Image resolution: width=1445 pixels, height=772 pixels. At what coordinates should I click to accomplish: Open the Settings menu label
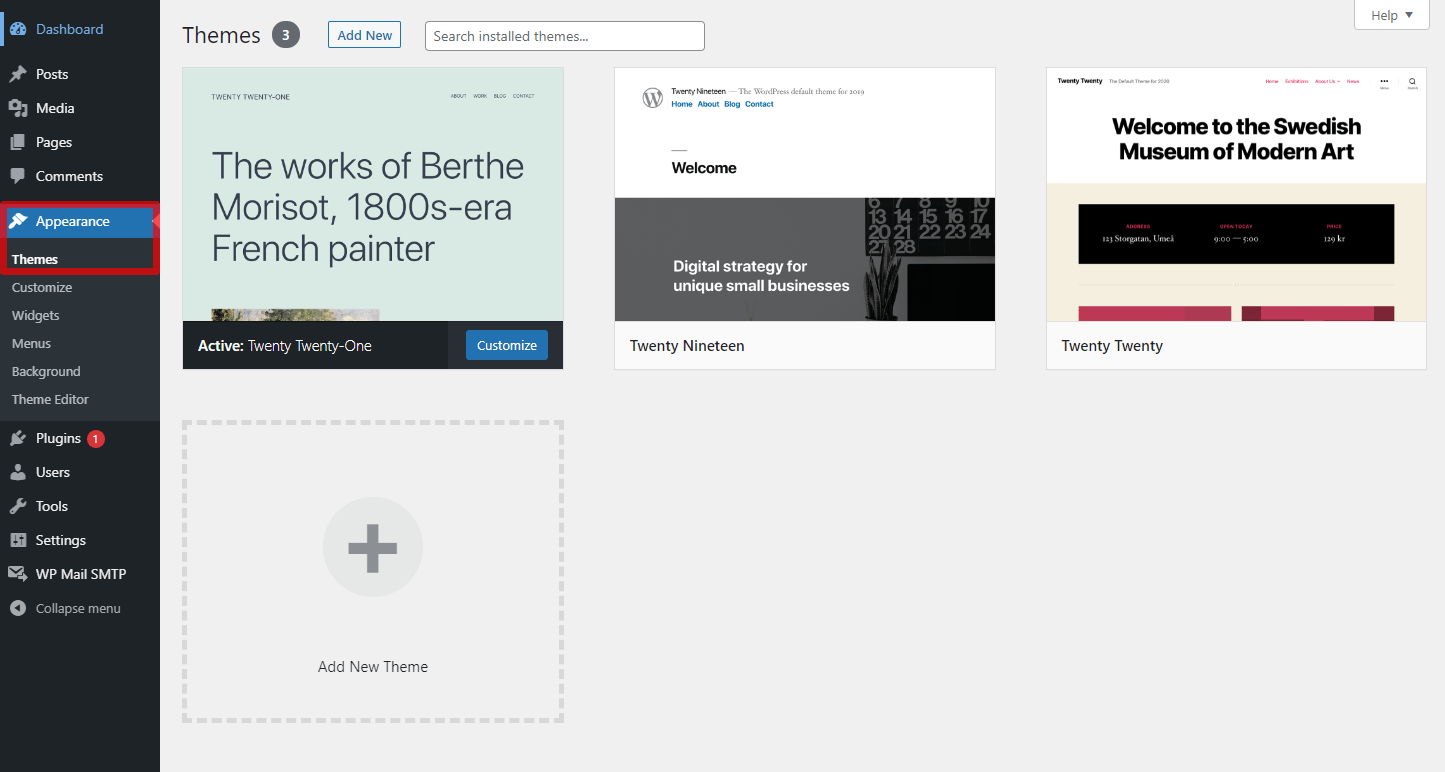coord(61,540)
